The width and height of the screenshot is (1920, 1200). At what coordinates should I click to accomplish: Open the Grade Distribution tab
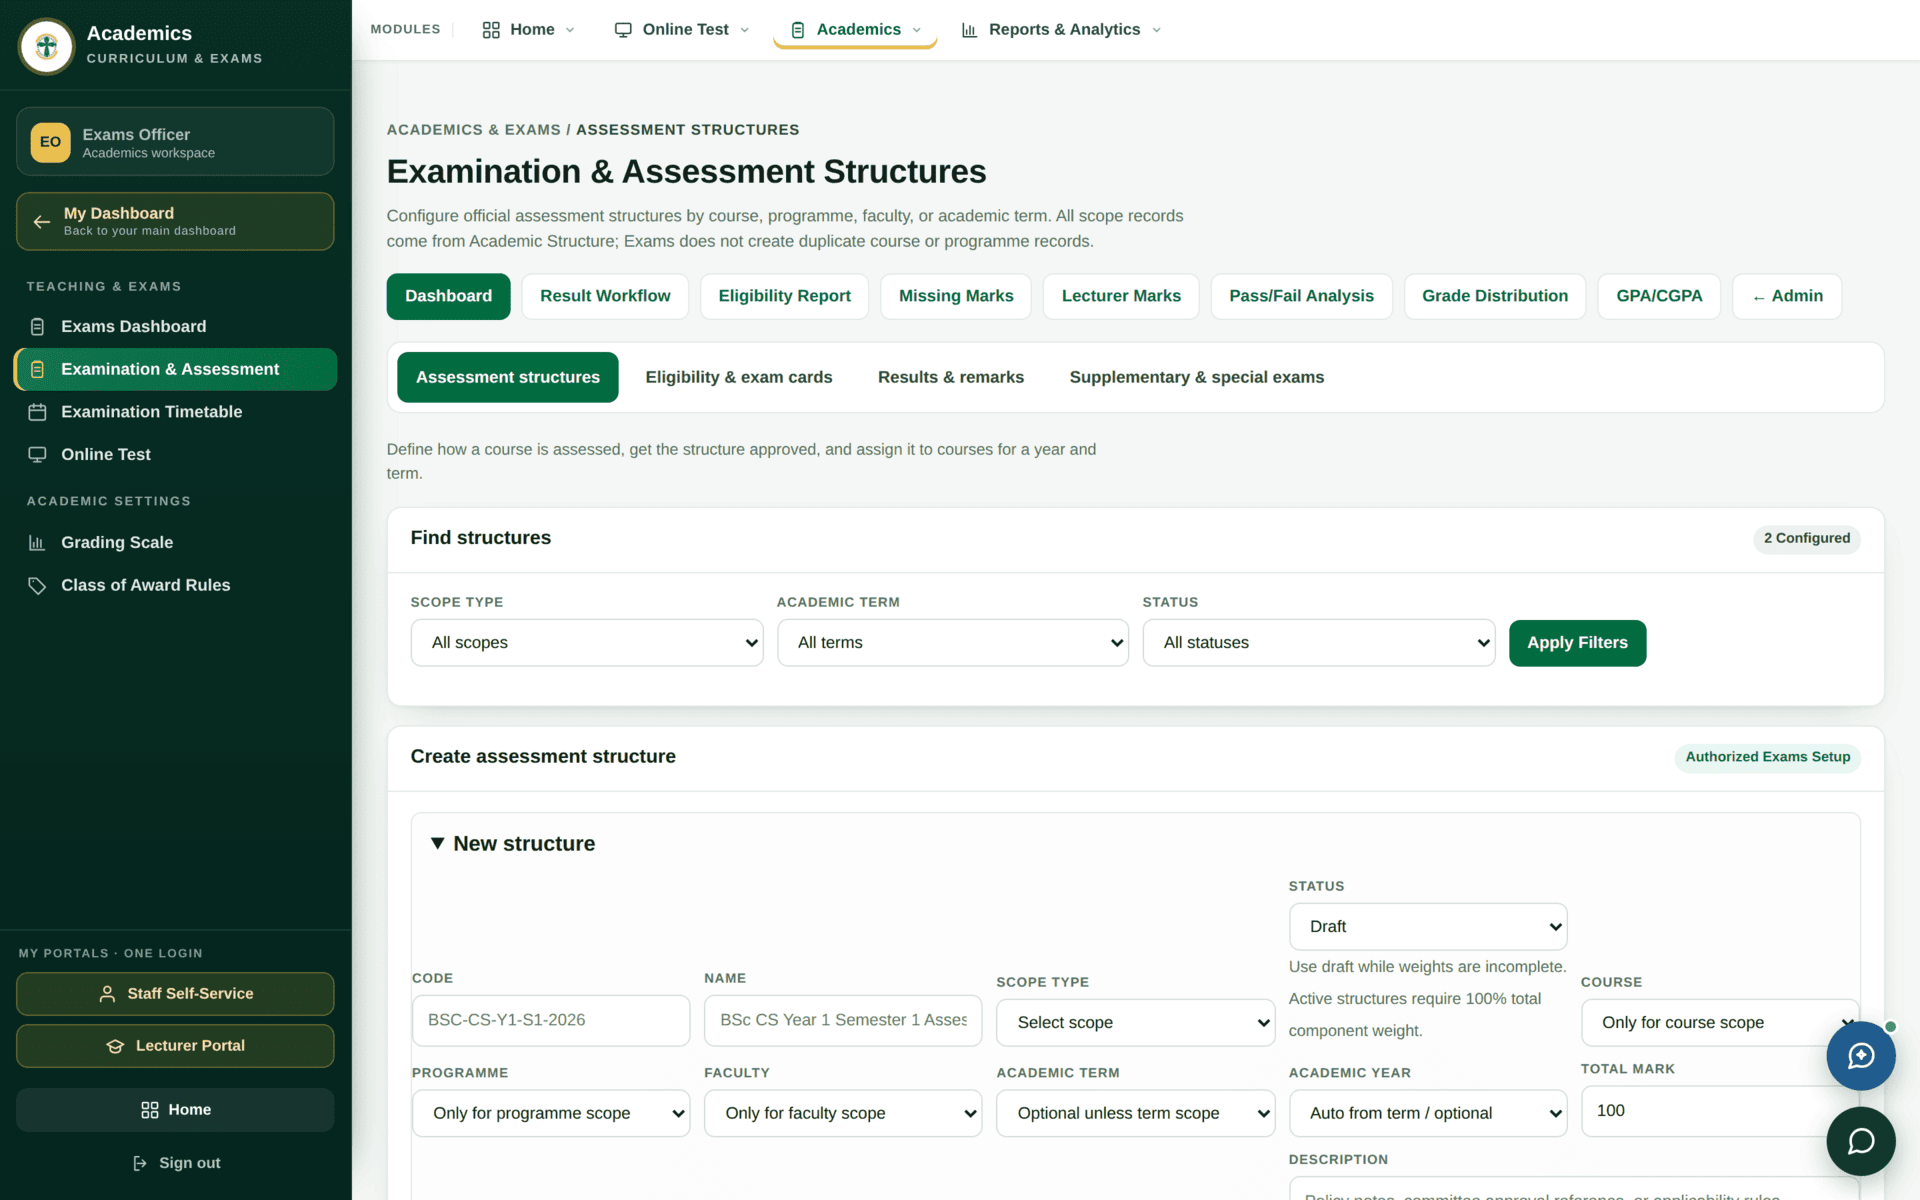click(x=1495, y=297)
